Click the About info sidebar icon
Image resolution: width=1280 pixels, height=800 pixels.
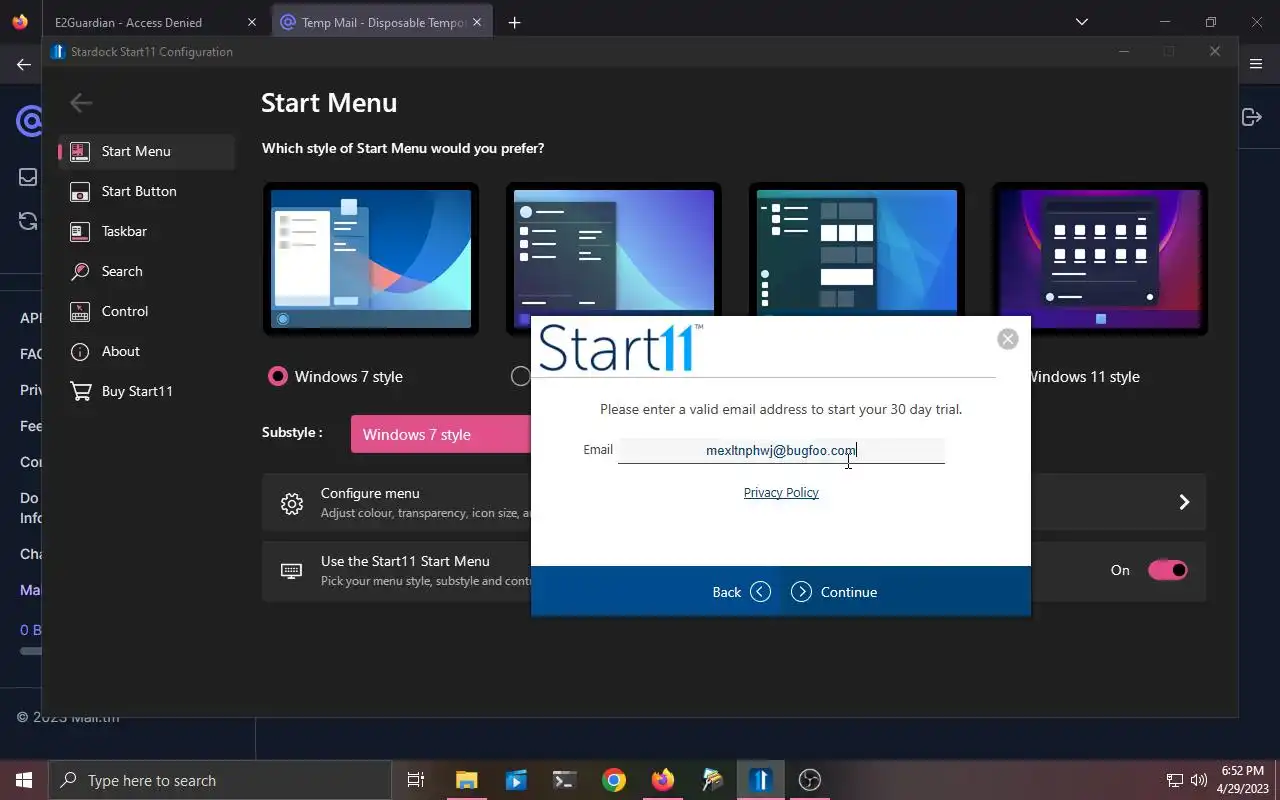tap(80, 351)
